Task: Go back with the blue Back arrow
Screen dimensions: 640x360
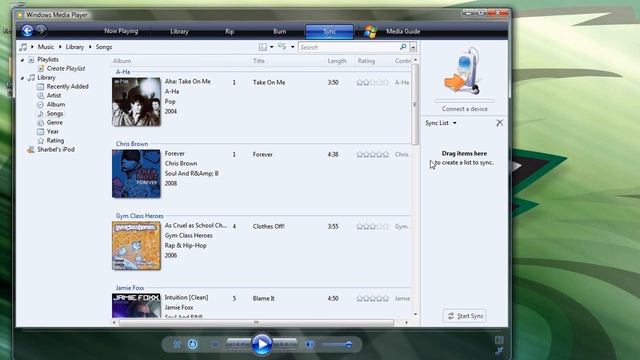Action: [27, 31]
